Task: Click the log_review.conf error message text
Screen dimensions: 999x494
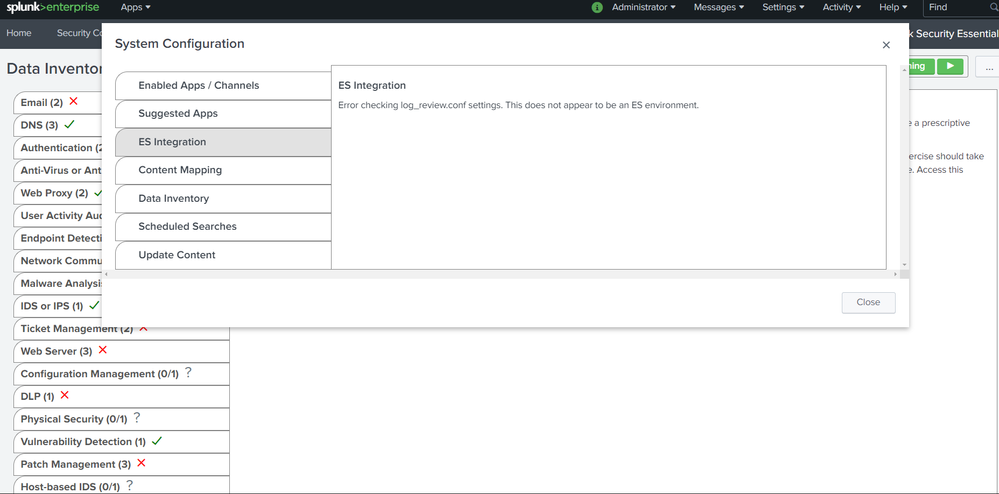Action: (519, 105)
